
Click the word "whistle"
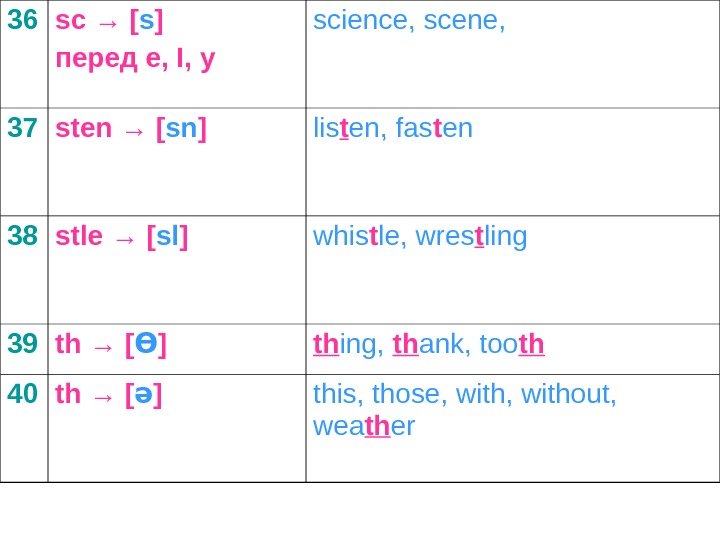(x=355, y=236)
